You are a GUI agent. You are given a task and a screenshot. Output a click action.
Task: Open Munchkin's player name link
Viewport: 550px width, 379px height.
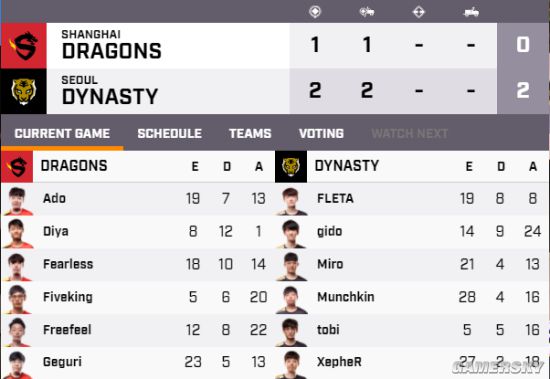tap(346, 297)
